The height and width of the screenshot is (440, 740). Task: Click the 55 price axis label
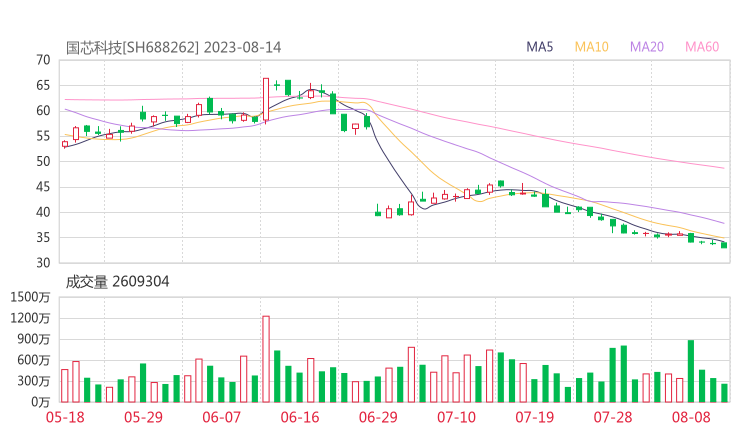tap(43, 136)
